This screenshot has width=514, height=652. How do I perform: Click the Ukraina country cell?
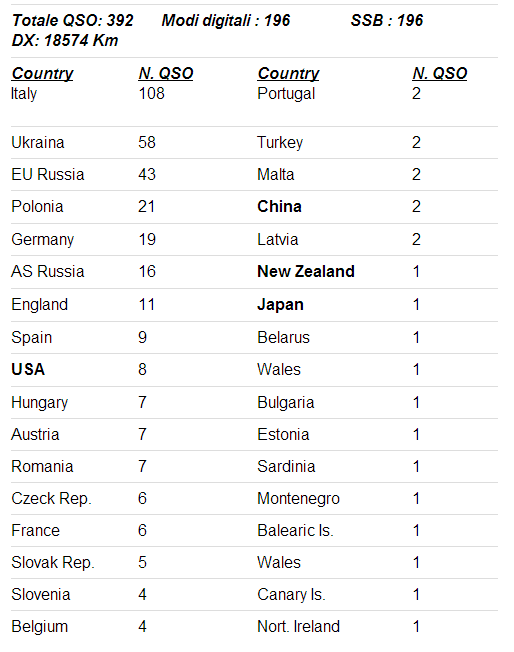(x=38, y=143)
